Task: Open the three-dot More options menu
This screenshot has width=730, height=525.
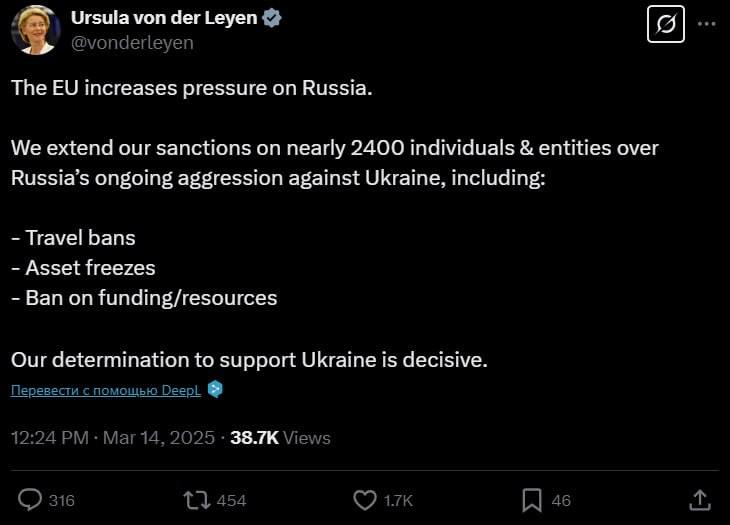Action: 706,23
